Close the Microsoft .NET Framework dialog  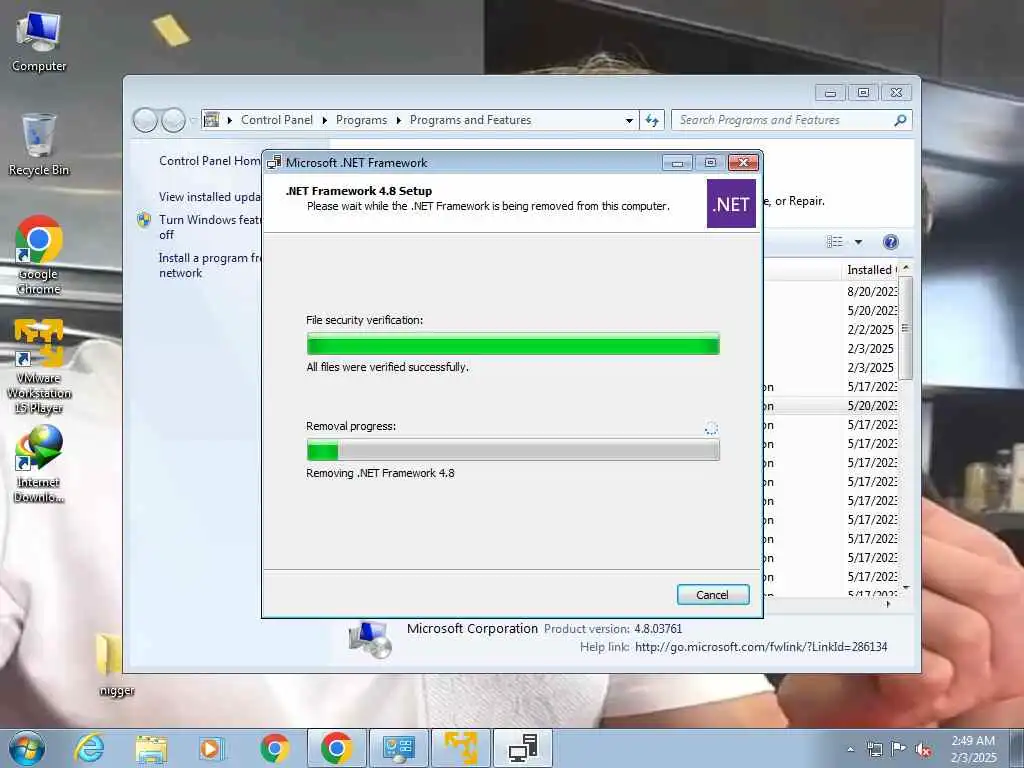pos(743,163)
